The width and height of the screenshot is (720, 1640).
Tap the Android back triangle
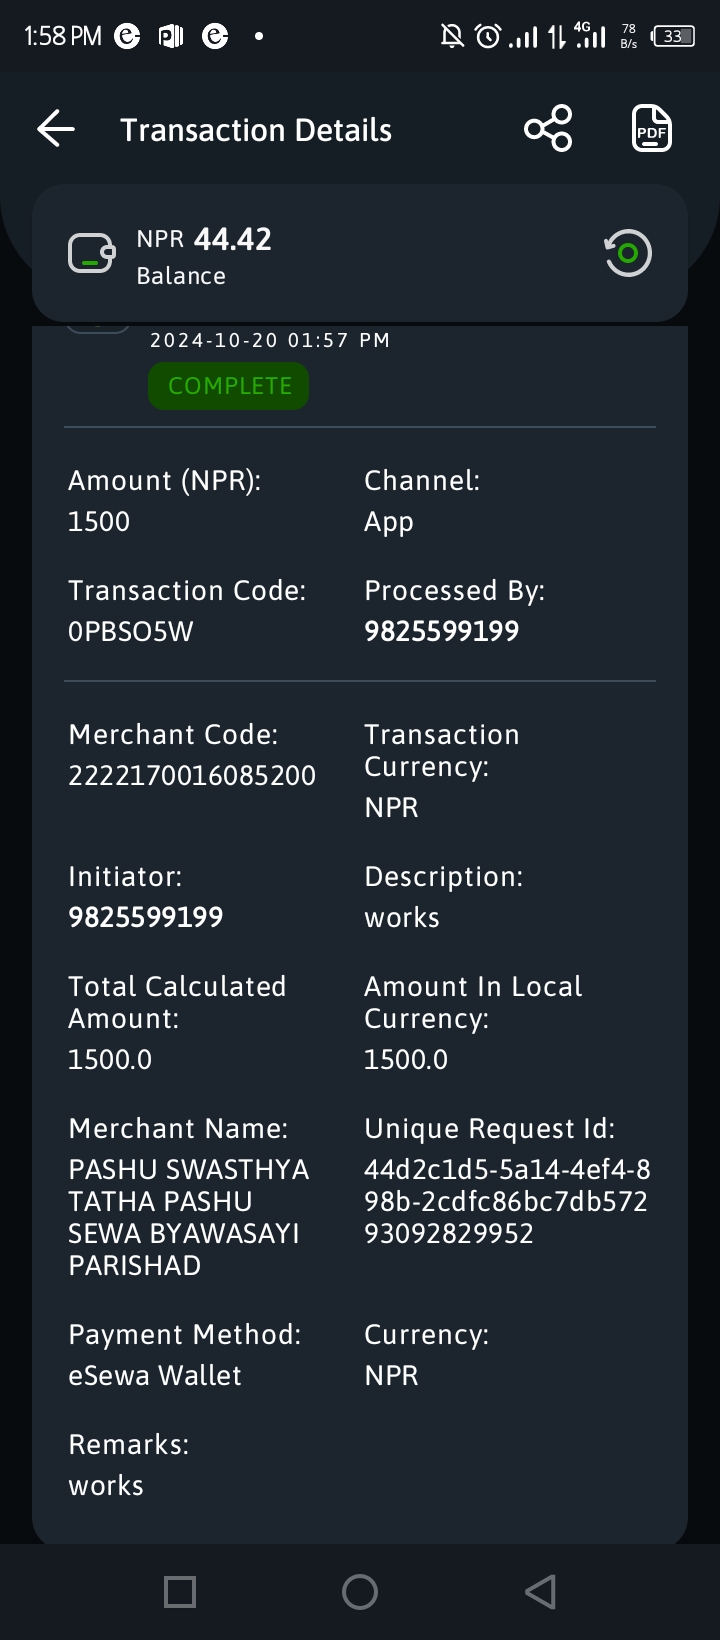pos(540,1591)
